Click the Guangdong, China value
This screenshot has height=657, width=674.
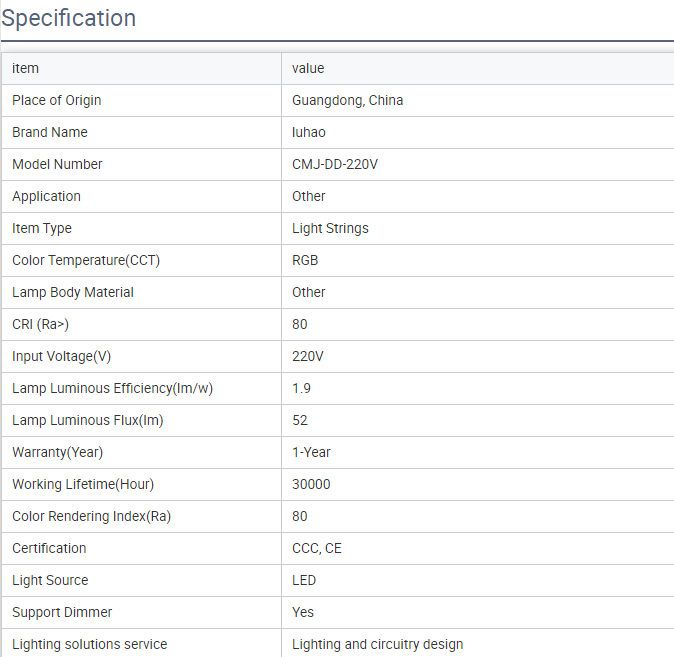pyautogui.click(x=347, y=100)
